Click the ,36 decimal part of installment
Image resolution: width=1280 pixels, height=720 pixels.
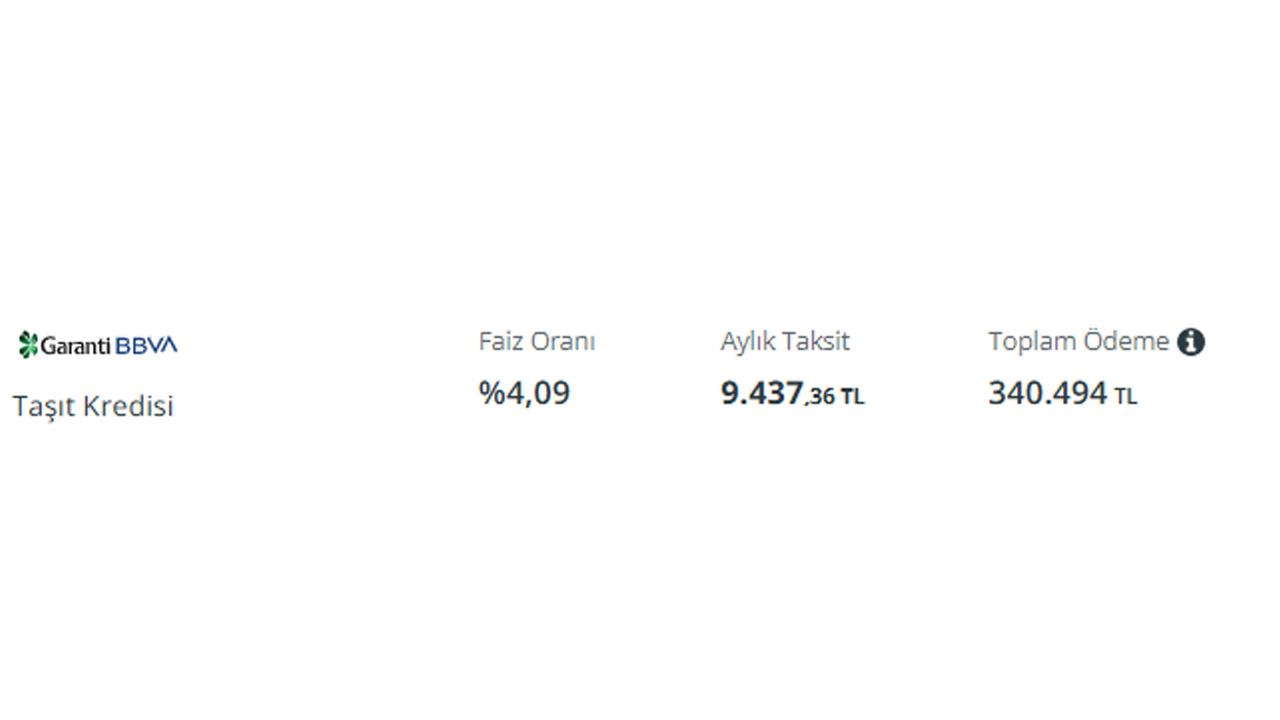(820, 397)
